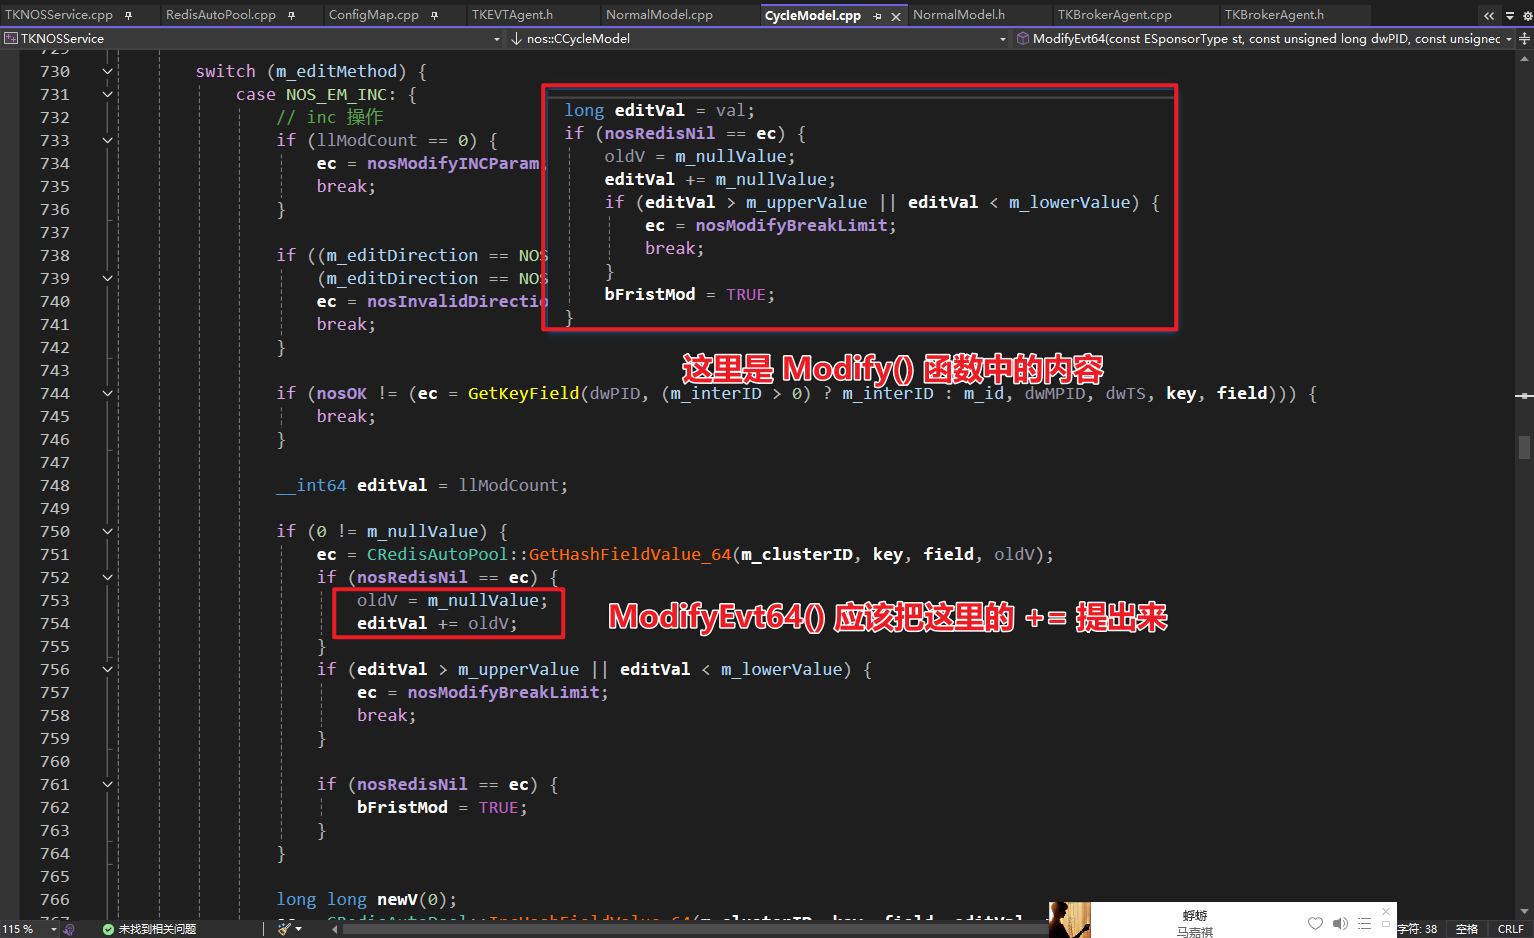The image size is (1534, 938).
Task: Switch to the NormalModel.cpp tab
Action: tap(659, 15)
